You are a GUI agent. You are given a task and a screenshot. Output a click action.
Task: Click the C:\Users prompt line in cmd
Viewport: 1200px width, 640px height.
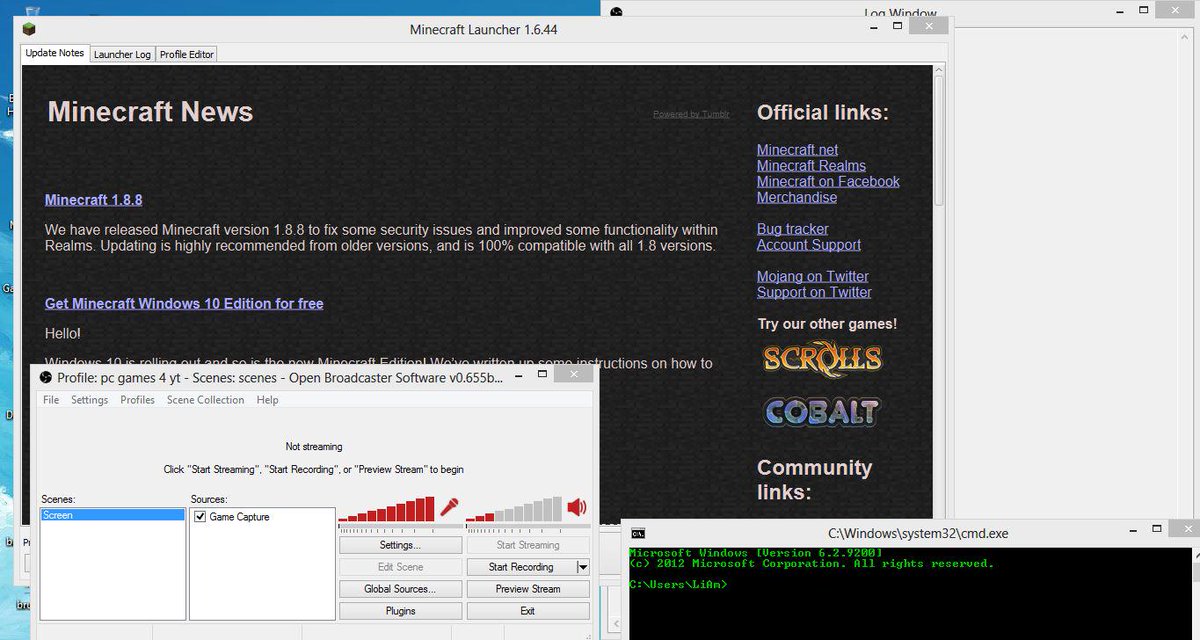678,585
